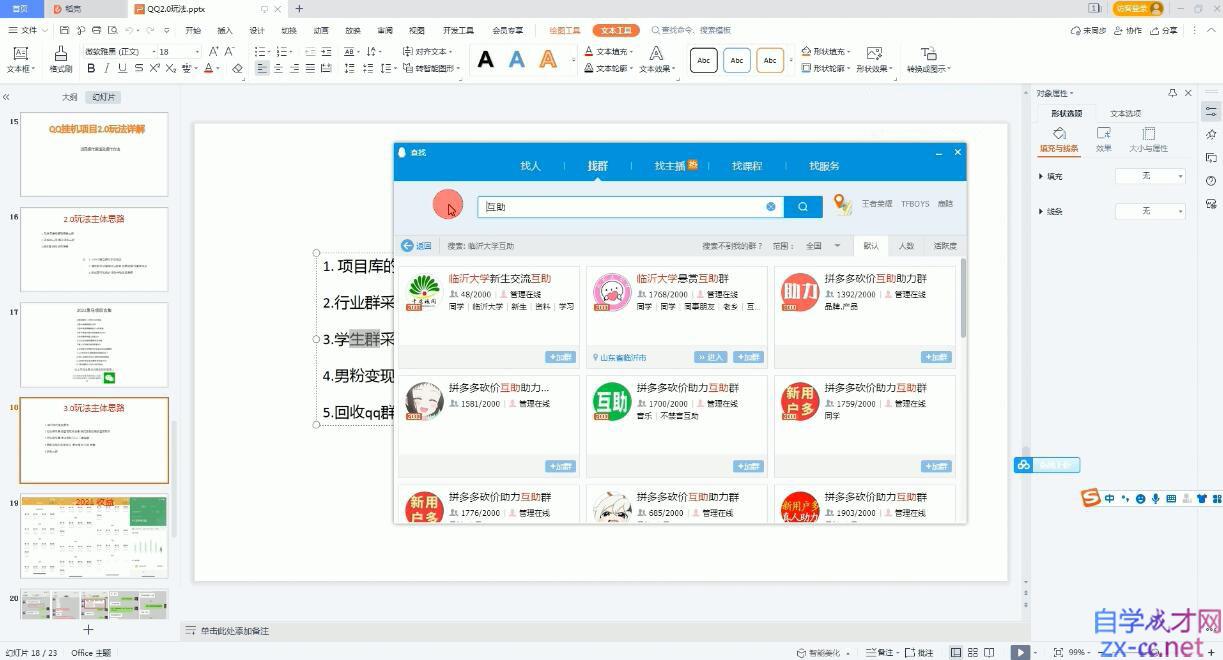Switch to the 大纲 Outline pane tab

(69, 97)
